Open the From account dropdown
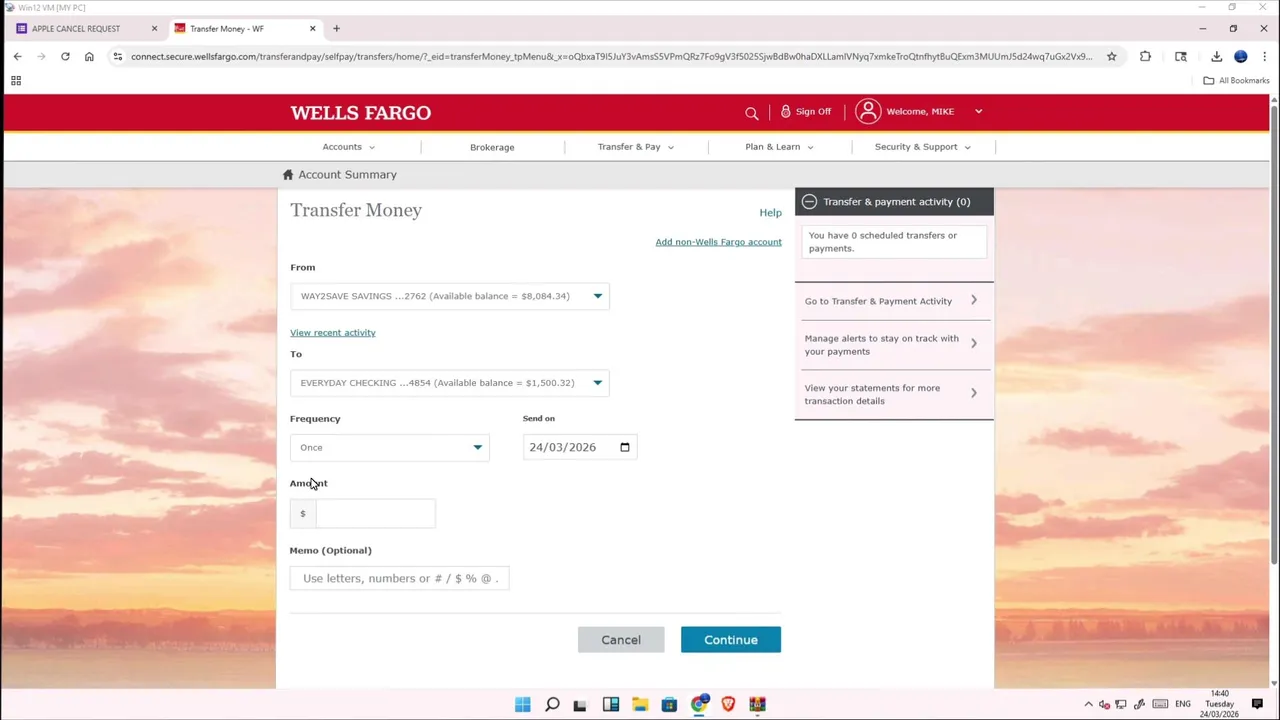This screenshot has height=720, width=1280. pos(450,296)
